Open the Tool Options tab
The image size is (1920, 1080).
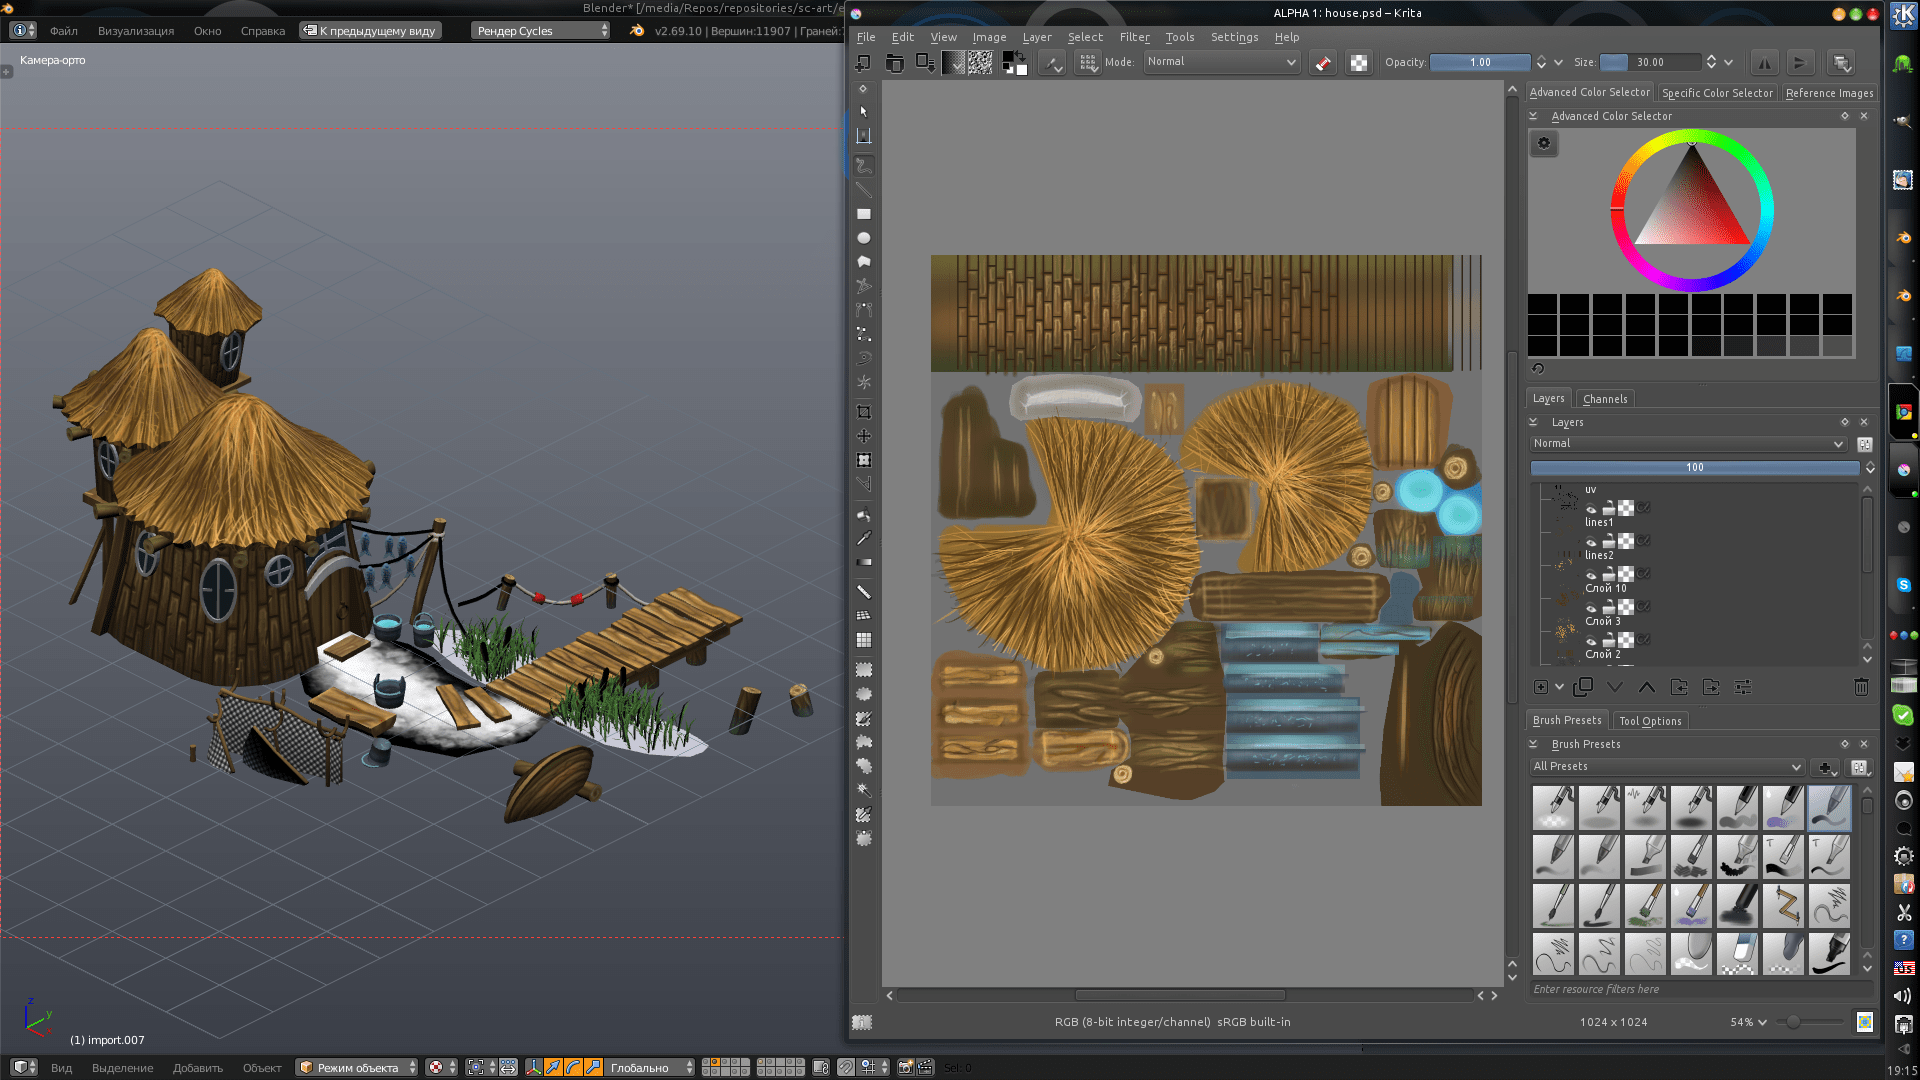tap(1650, 721)
